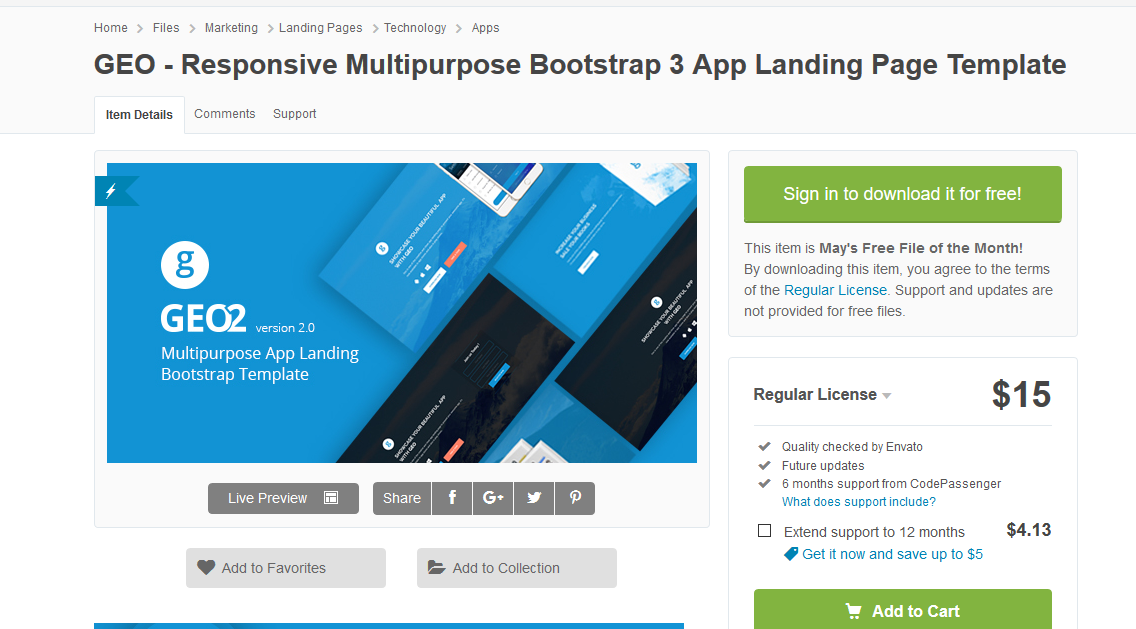
Task: Share the item on Google Plus
Action: click(493, 499)
